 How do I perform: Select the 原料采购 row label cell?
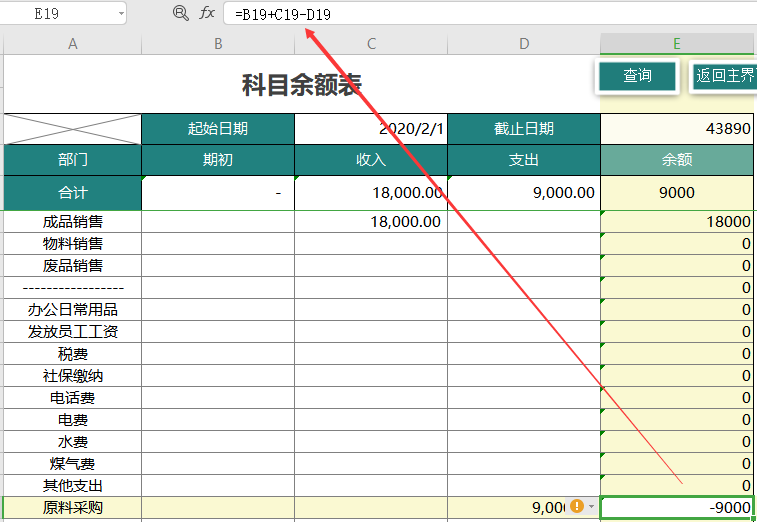72,508
